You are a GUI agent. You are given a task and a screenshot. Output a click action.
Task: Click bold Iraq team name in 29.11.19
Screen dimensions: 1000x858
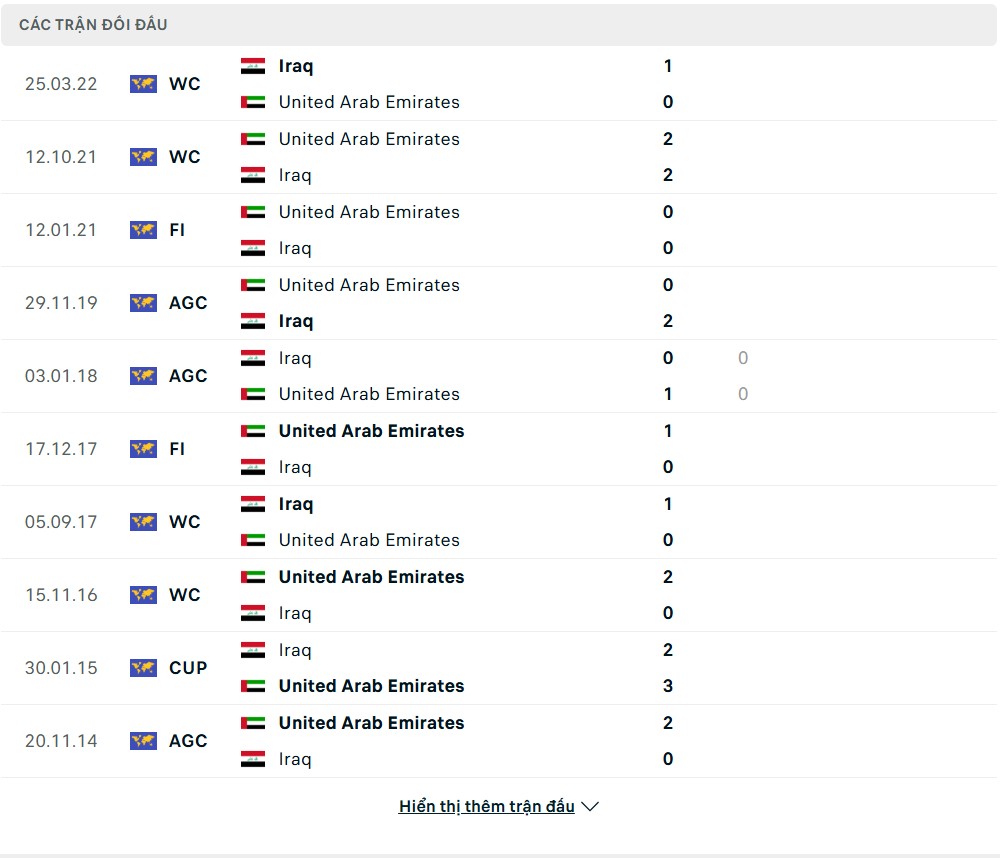[x=296, y=321]
